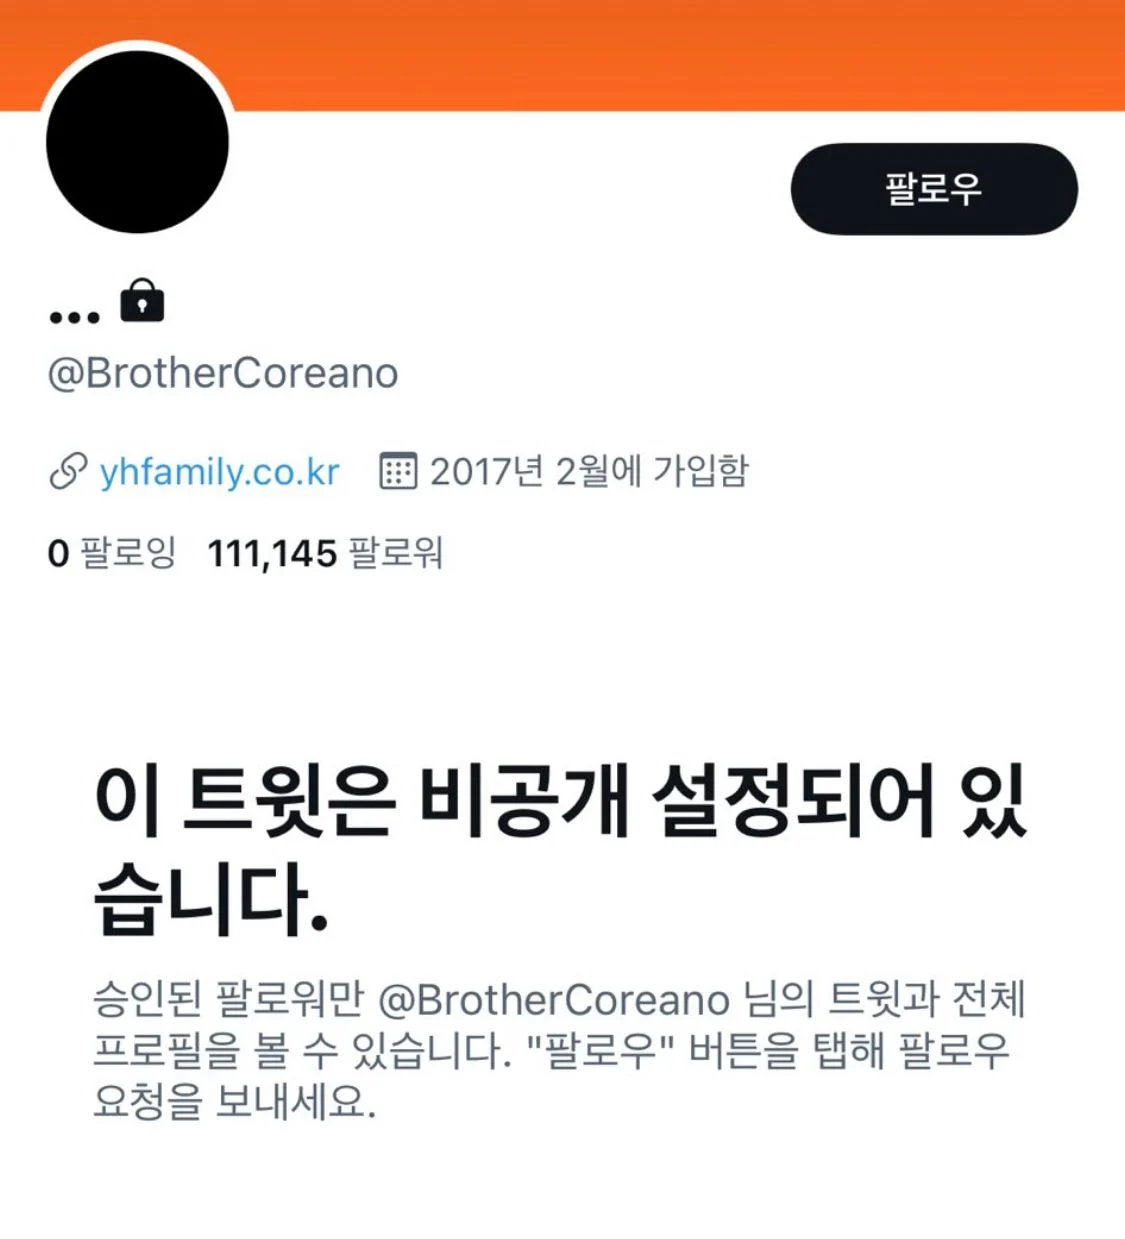This screenshot has height=1239, width=1125.
Task: Click the 팔로워 label next to 111,145
Action: tap(396, 553)
